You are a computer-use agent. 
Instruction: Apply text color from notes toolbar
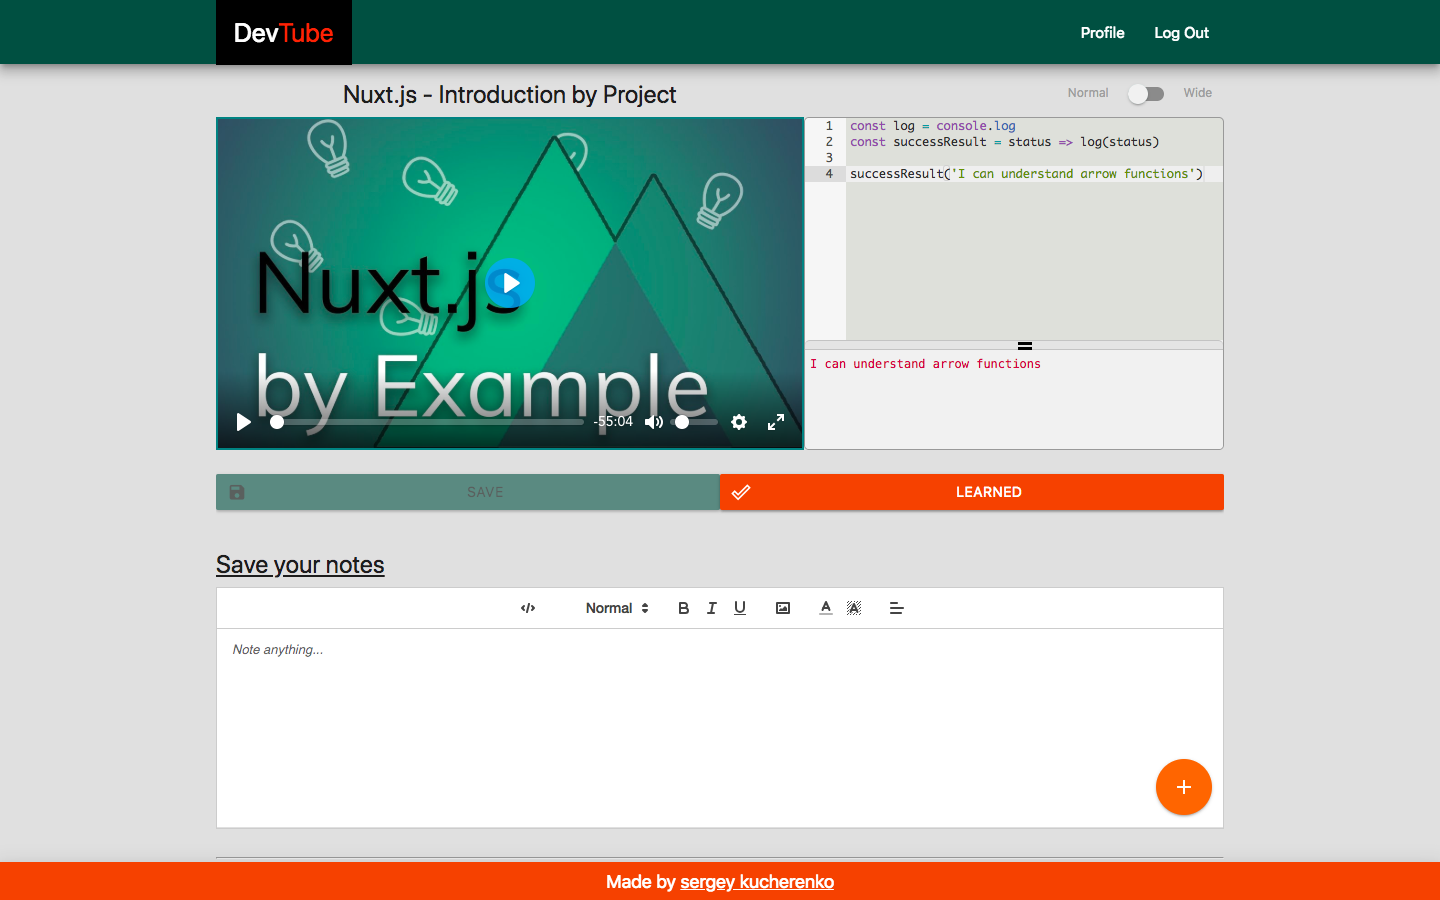[825, 608]
